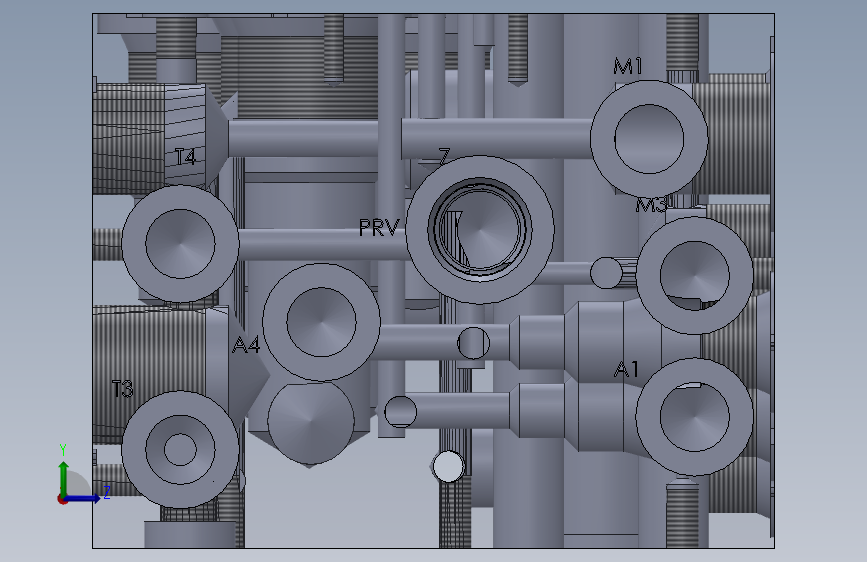
Task: Click the green Y axis of triad
Action: point(64,478)
